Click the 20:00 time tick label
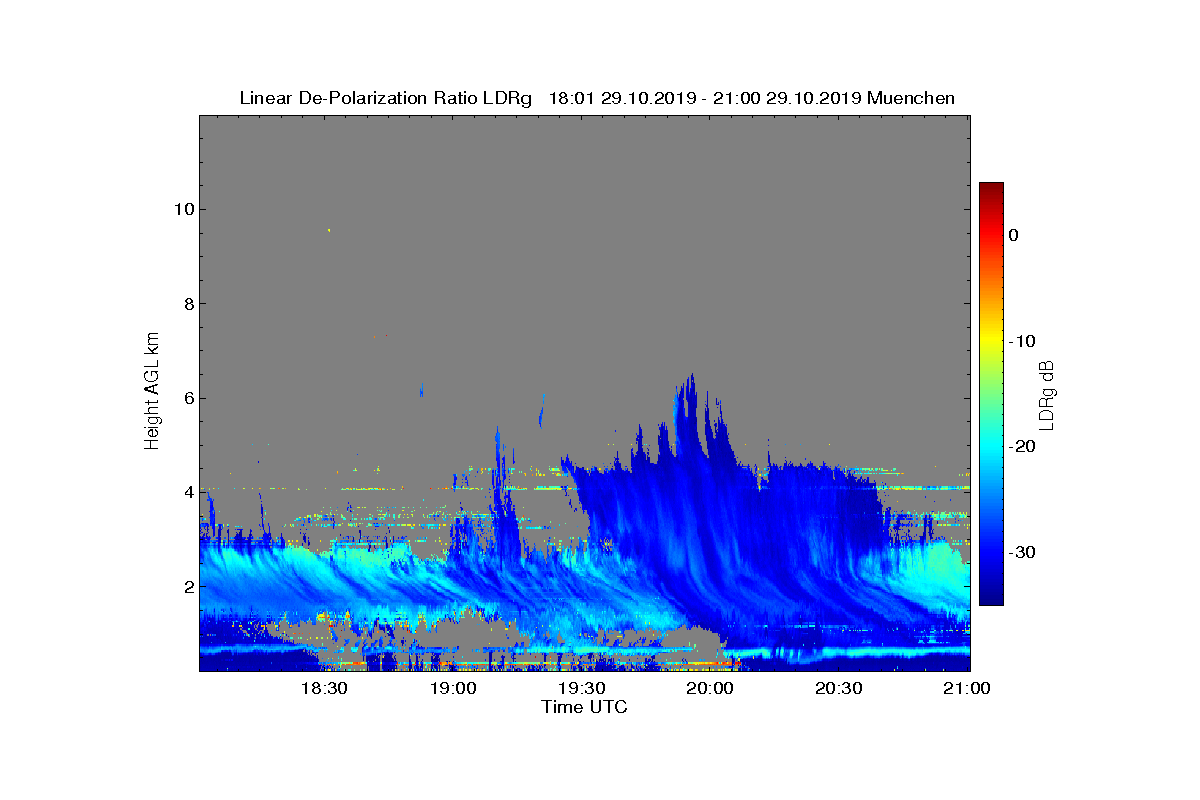Screen dimensions: 1200x800 tap(710, 689)
